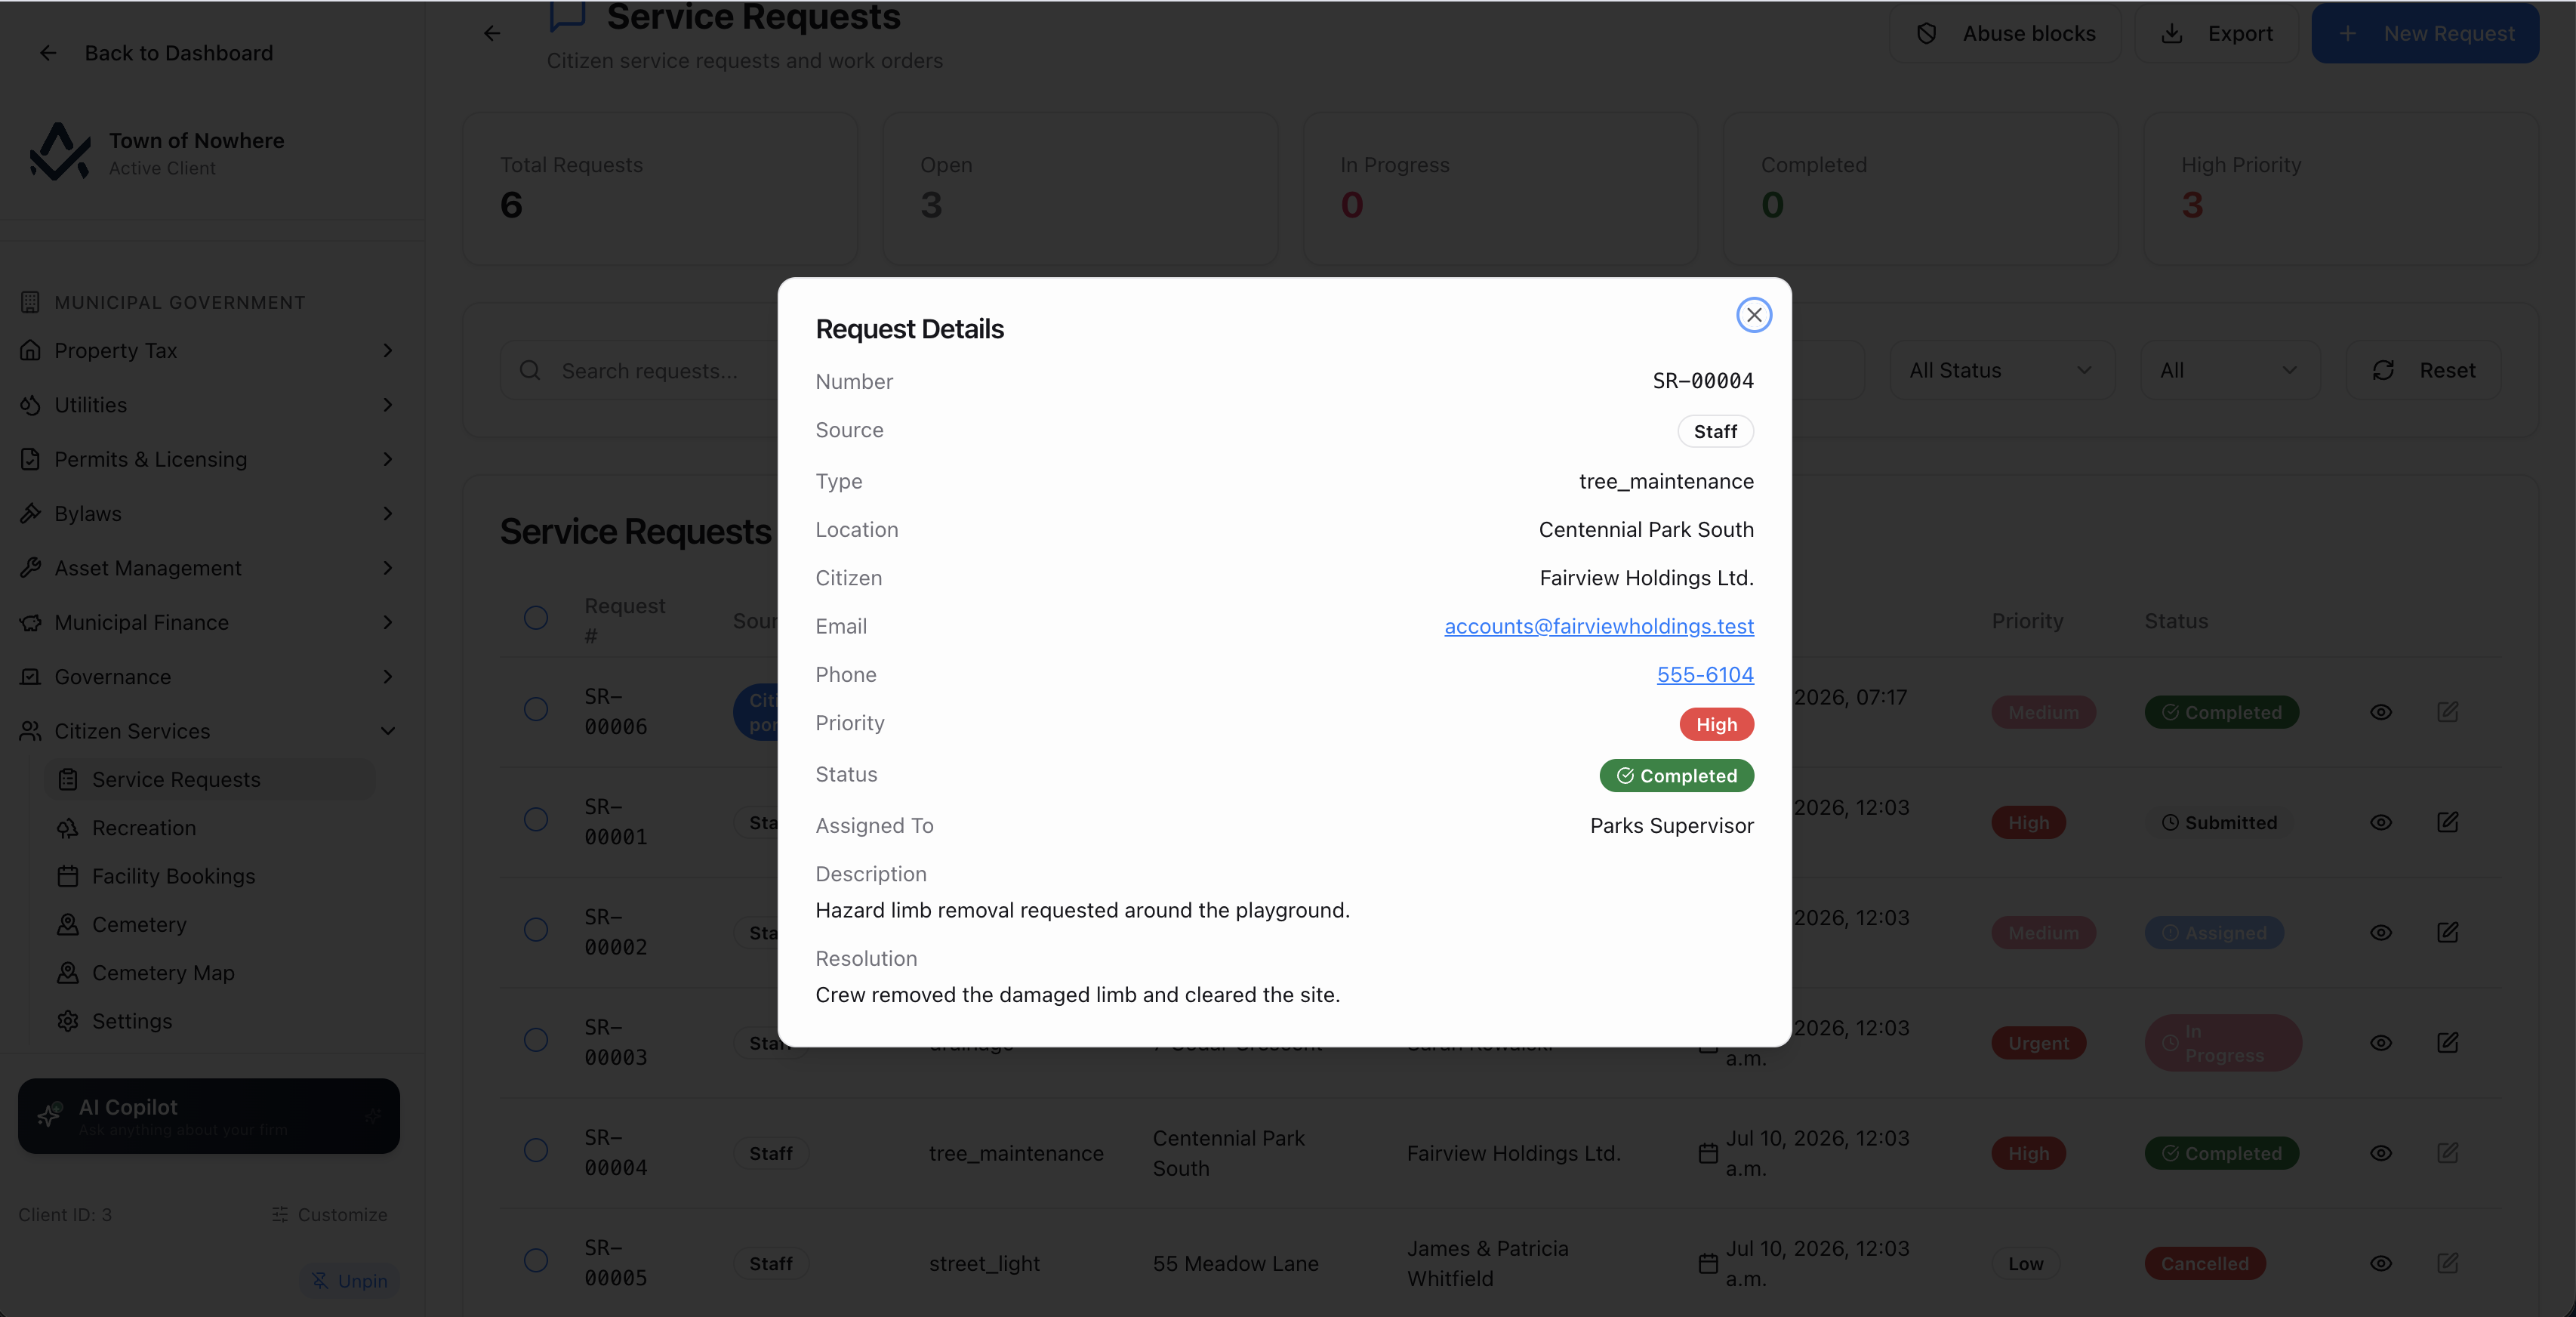This screenshot has height=1317, width=2576.
Task: Click the Completed status badge in dialog
Action: (1677, 776)
